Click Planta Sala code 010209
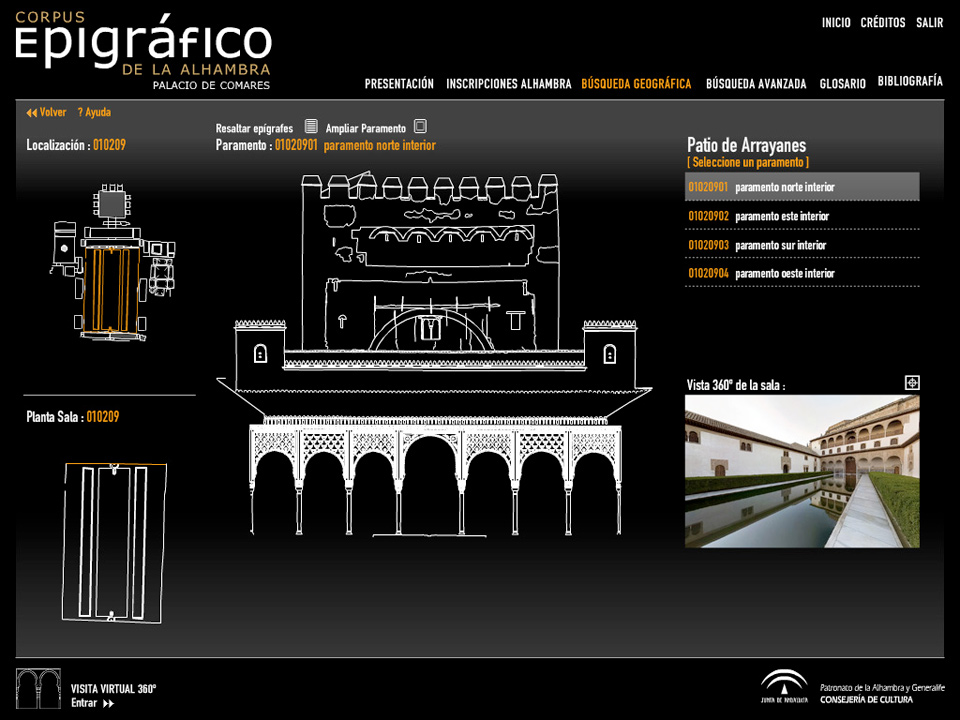The height and width of the screenshot is (720, 960). click(102, 417)
